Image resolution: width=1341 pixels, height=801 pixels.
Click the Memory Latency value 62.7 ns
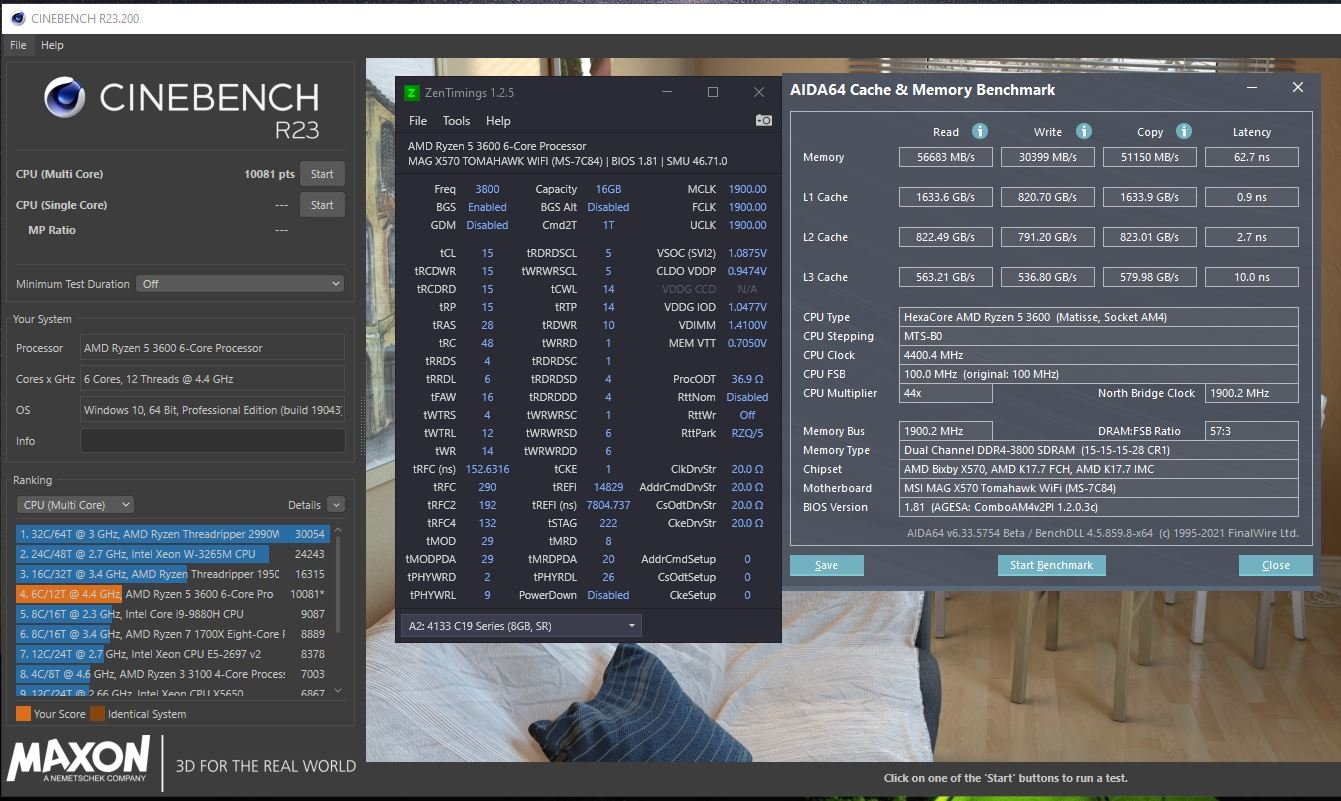pyautogui.click(x=1251, y=157)
